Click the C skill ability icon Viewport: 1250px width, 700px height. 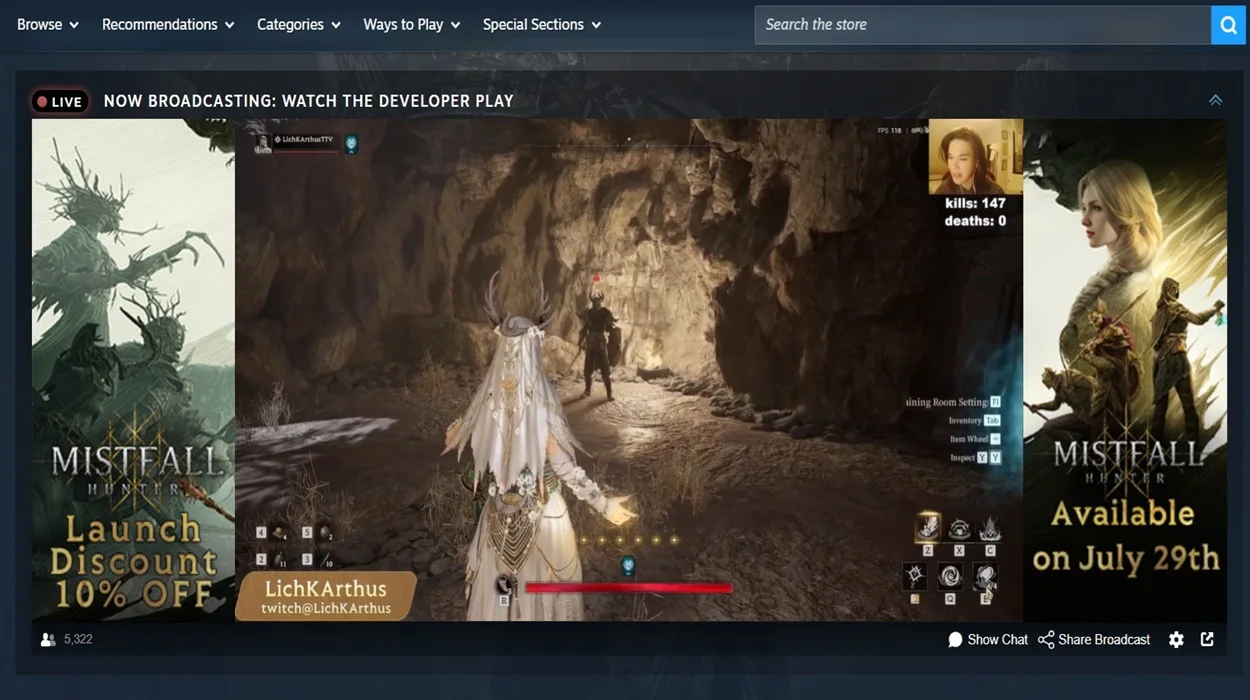(990, 530)
